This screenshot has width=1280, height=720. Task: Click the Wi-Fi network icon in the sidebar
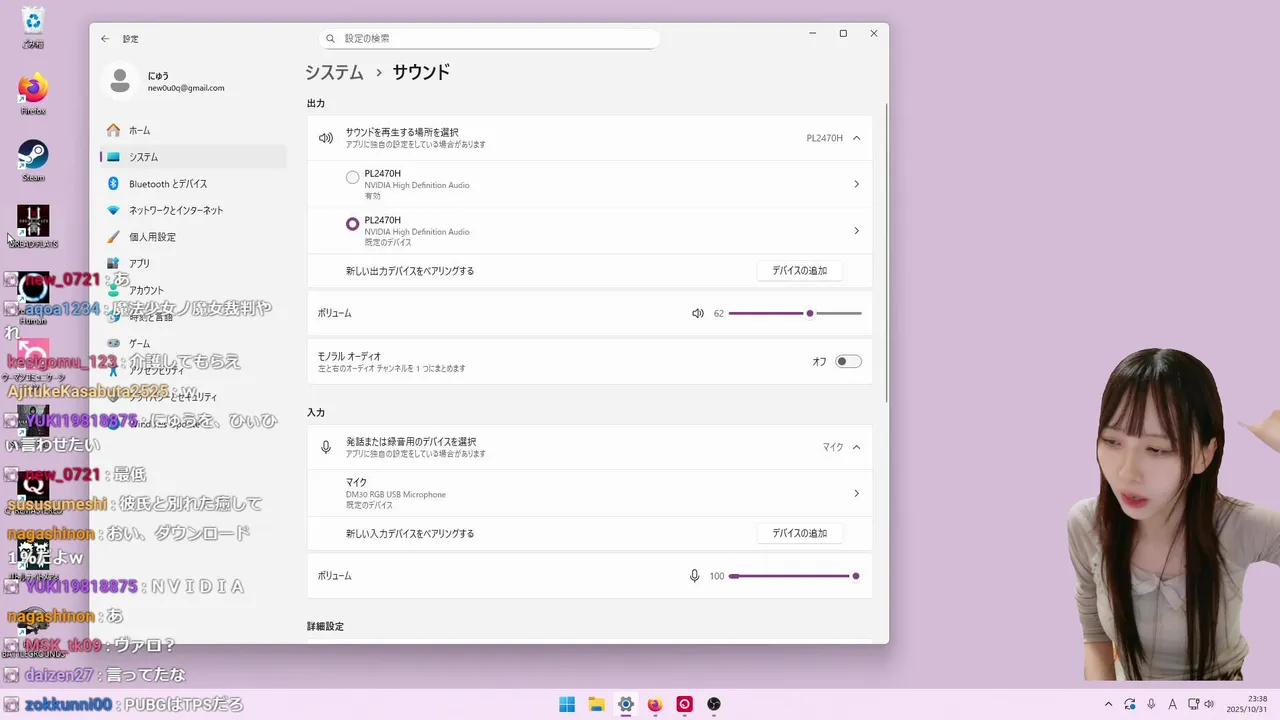[x=113, y=210]
